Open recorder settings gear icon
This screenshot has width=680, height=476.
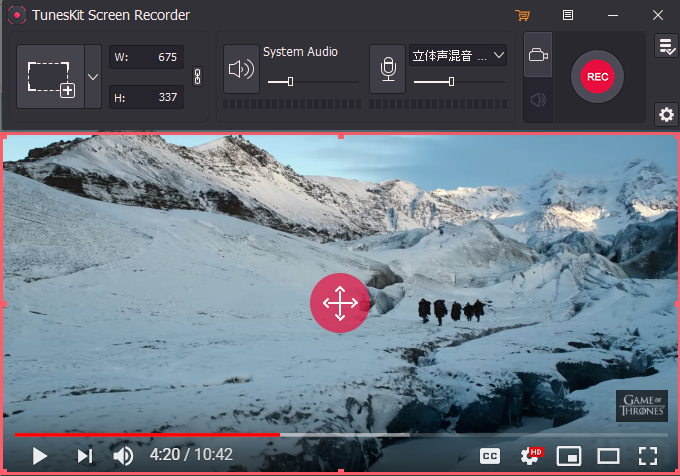click(666, 114)
